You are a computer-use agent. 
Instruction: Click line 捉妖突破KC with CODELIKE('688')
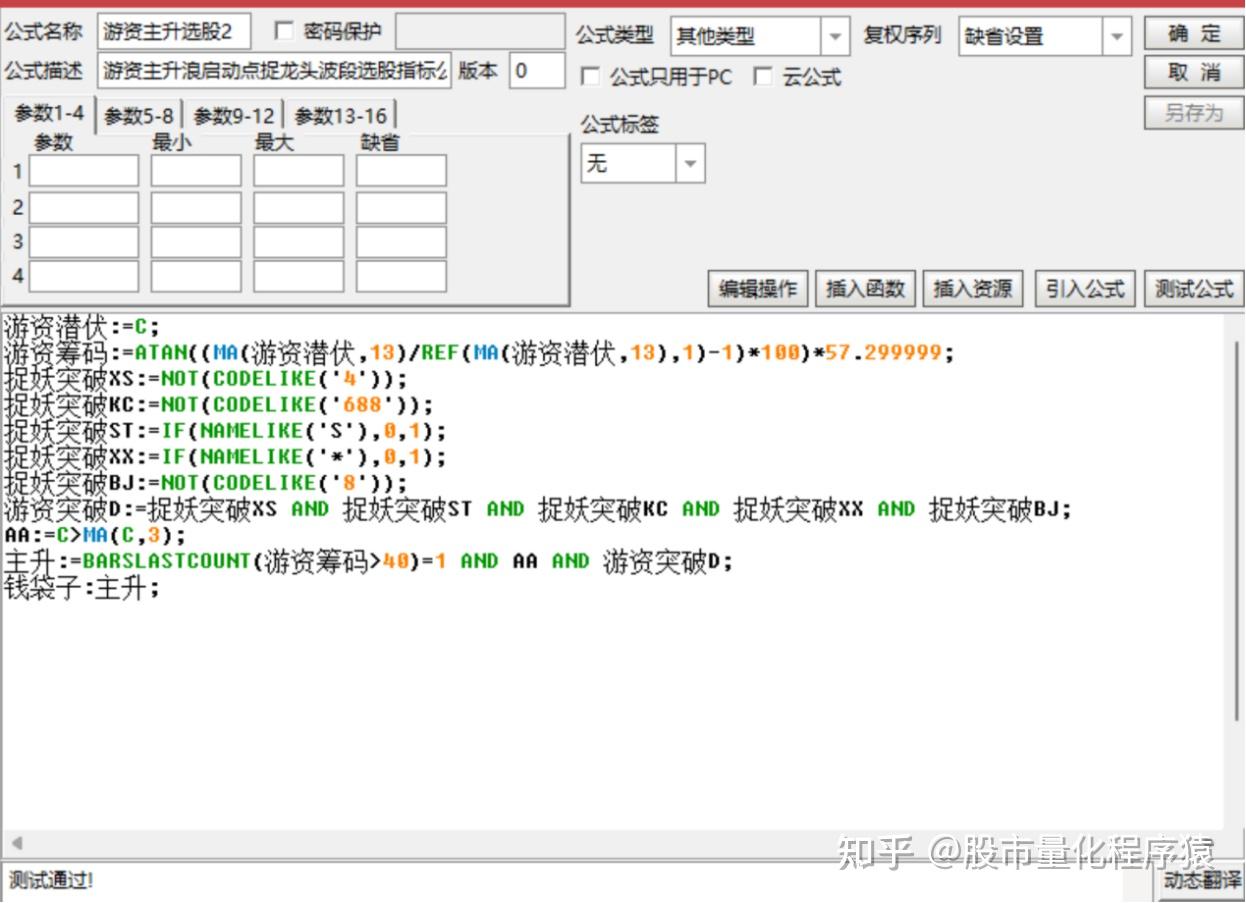pyautogui.click(x=219, y=405)
